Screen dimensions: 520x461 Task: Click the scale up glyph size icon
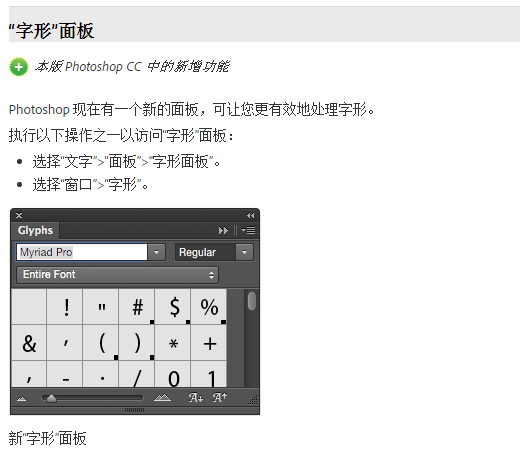pos(220,397)
